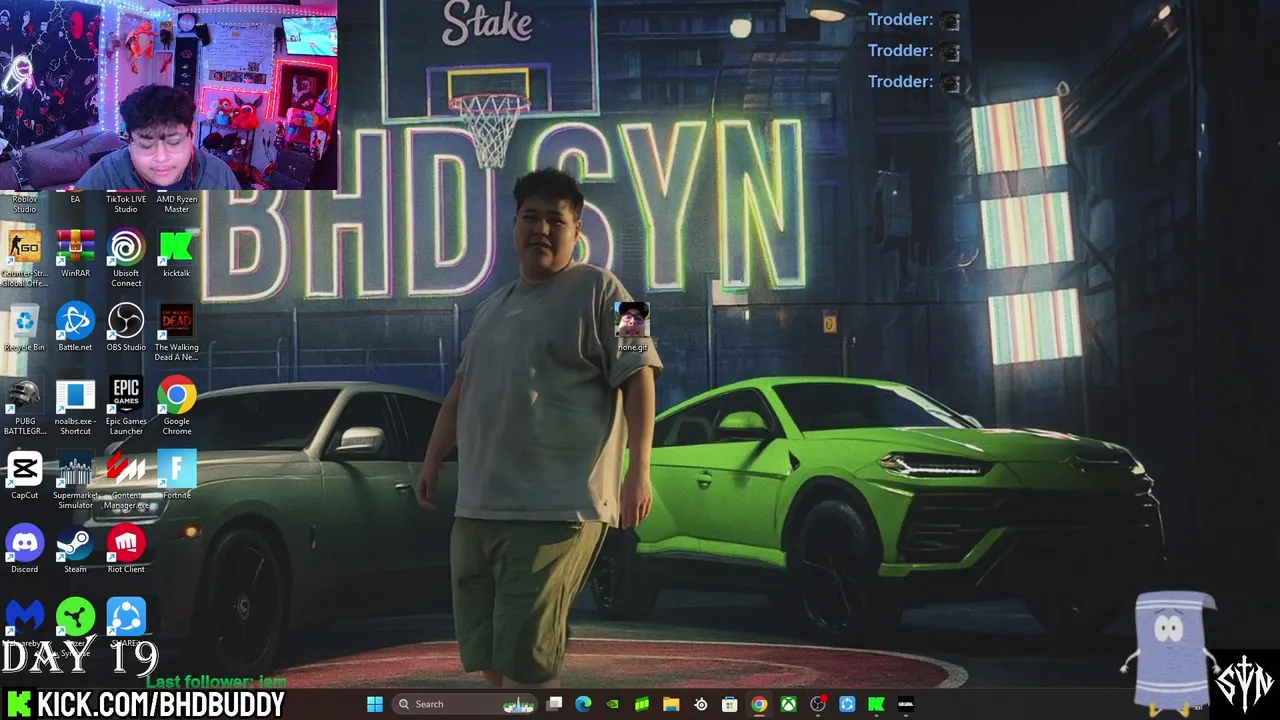Open the Riot Client desktop shortcut

(x=126, y=549)
